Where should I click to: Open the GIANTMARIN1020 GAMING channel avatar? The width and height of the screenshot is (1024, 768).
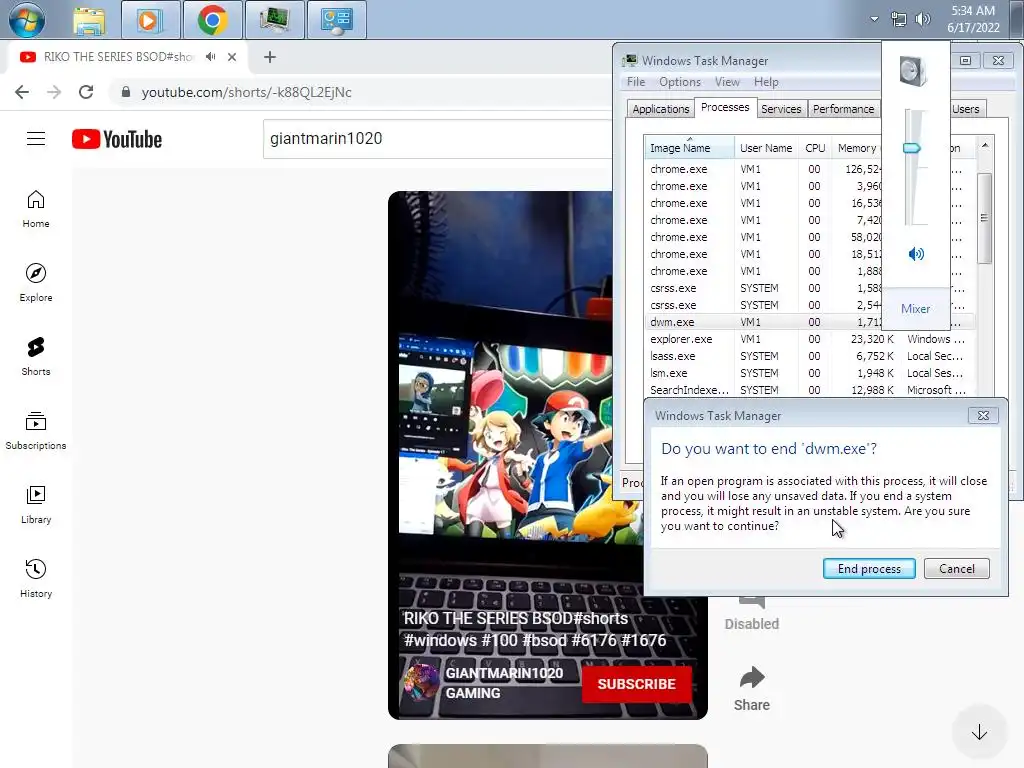click(421, 682)
